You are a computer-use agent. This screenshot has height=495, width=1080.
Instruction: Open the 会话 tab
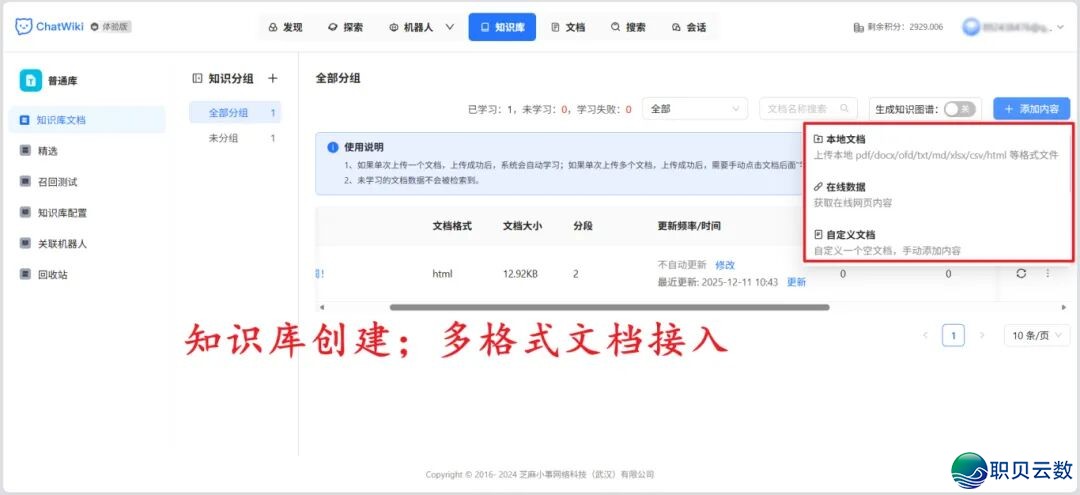688,28
